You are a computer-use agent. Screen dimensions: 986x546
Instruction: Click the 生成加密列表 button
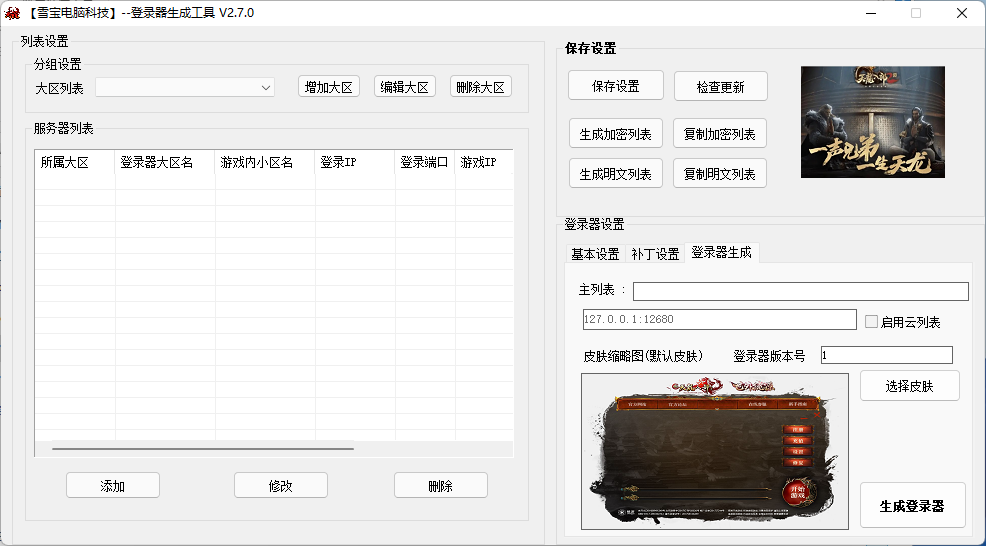coord(615,134)
